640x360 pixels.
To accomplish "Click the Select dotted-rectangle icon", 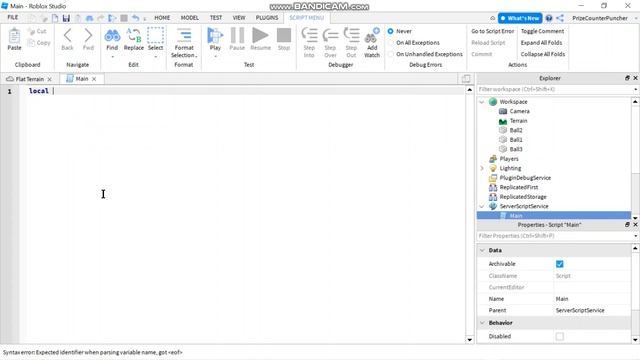I will click(x=156, y=36).
